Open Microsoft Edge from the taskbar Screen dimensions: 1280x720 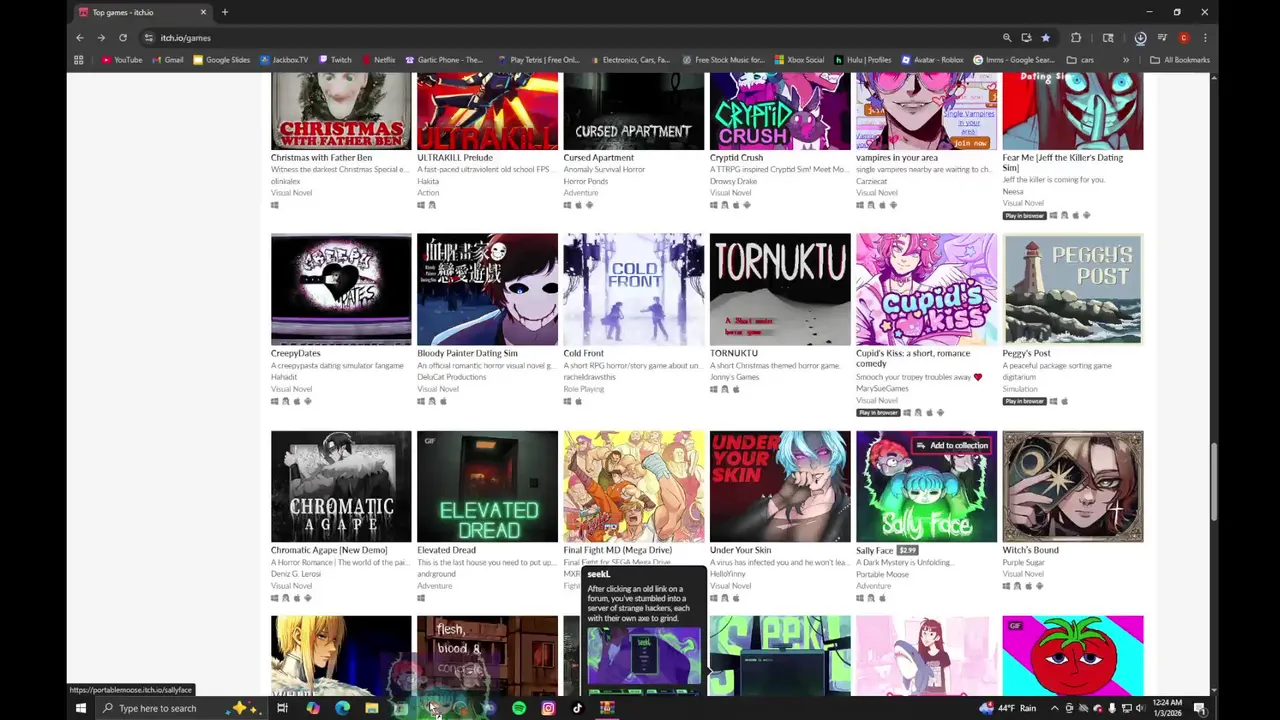(x=342, y=708)
